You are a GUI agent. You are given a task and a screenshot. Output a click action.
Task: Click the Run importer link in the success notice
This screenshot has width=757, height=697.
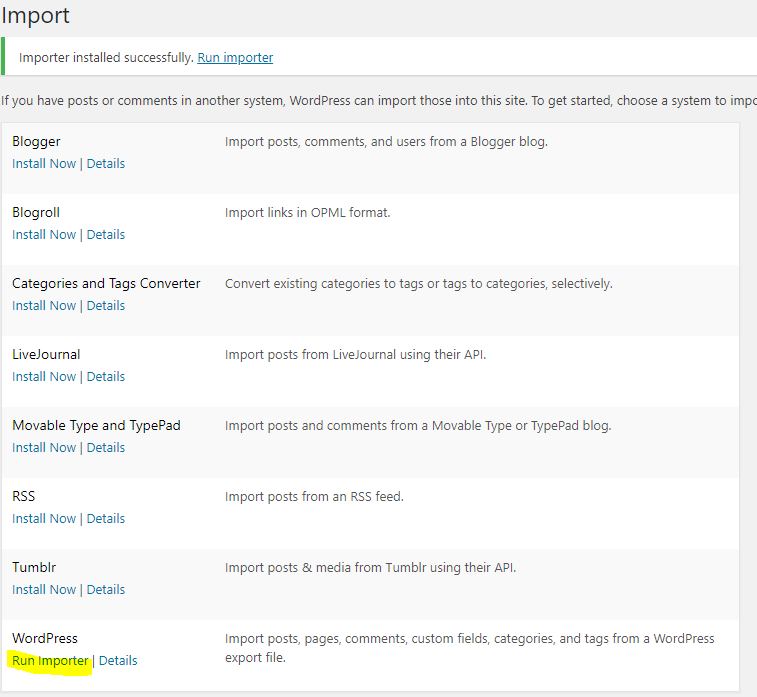coord(235,57)
